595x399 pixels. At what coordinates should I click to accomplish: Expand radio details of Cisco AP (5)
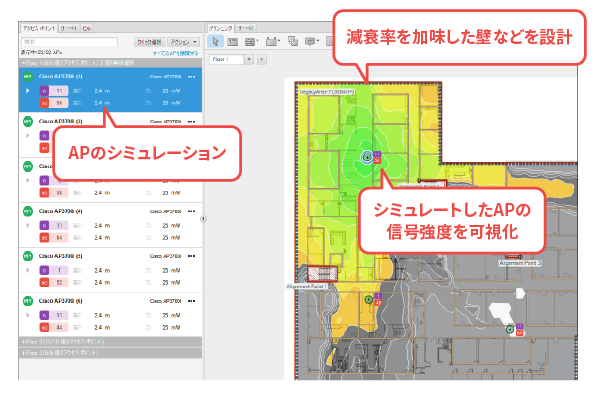[28, 270]
